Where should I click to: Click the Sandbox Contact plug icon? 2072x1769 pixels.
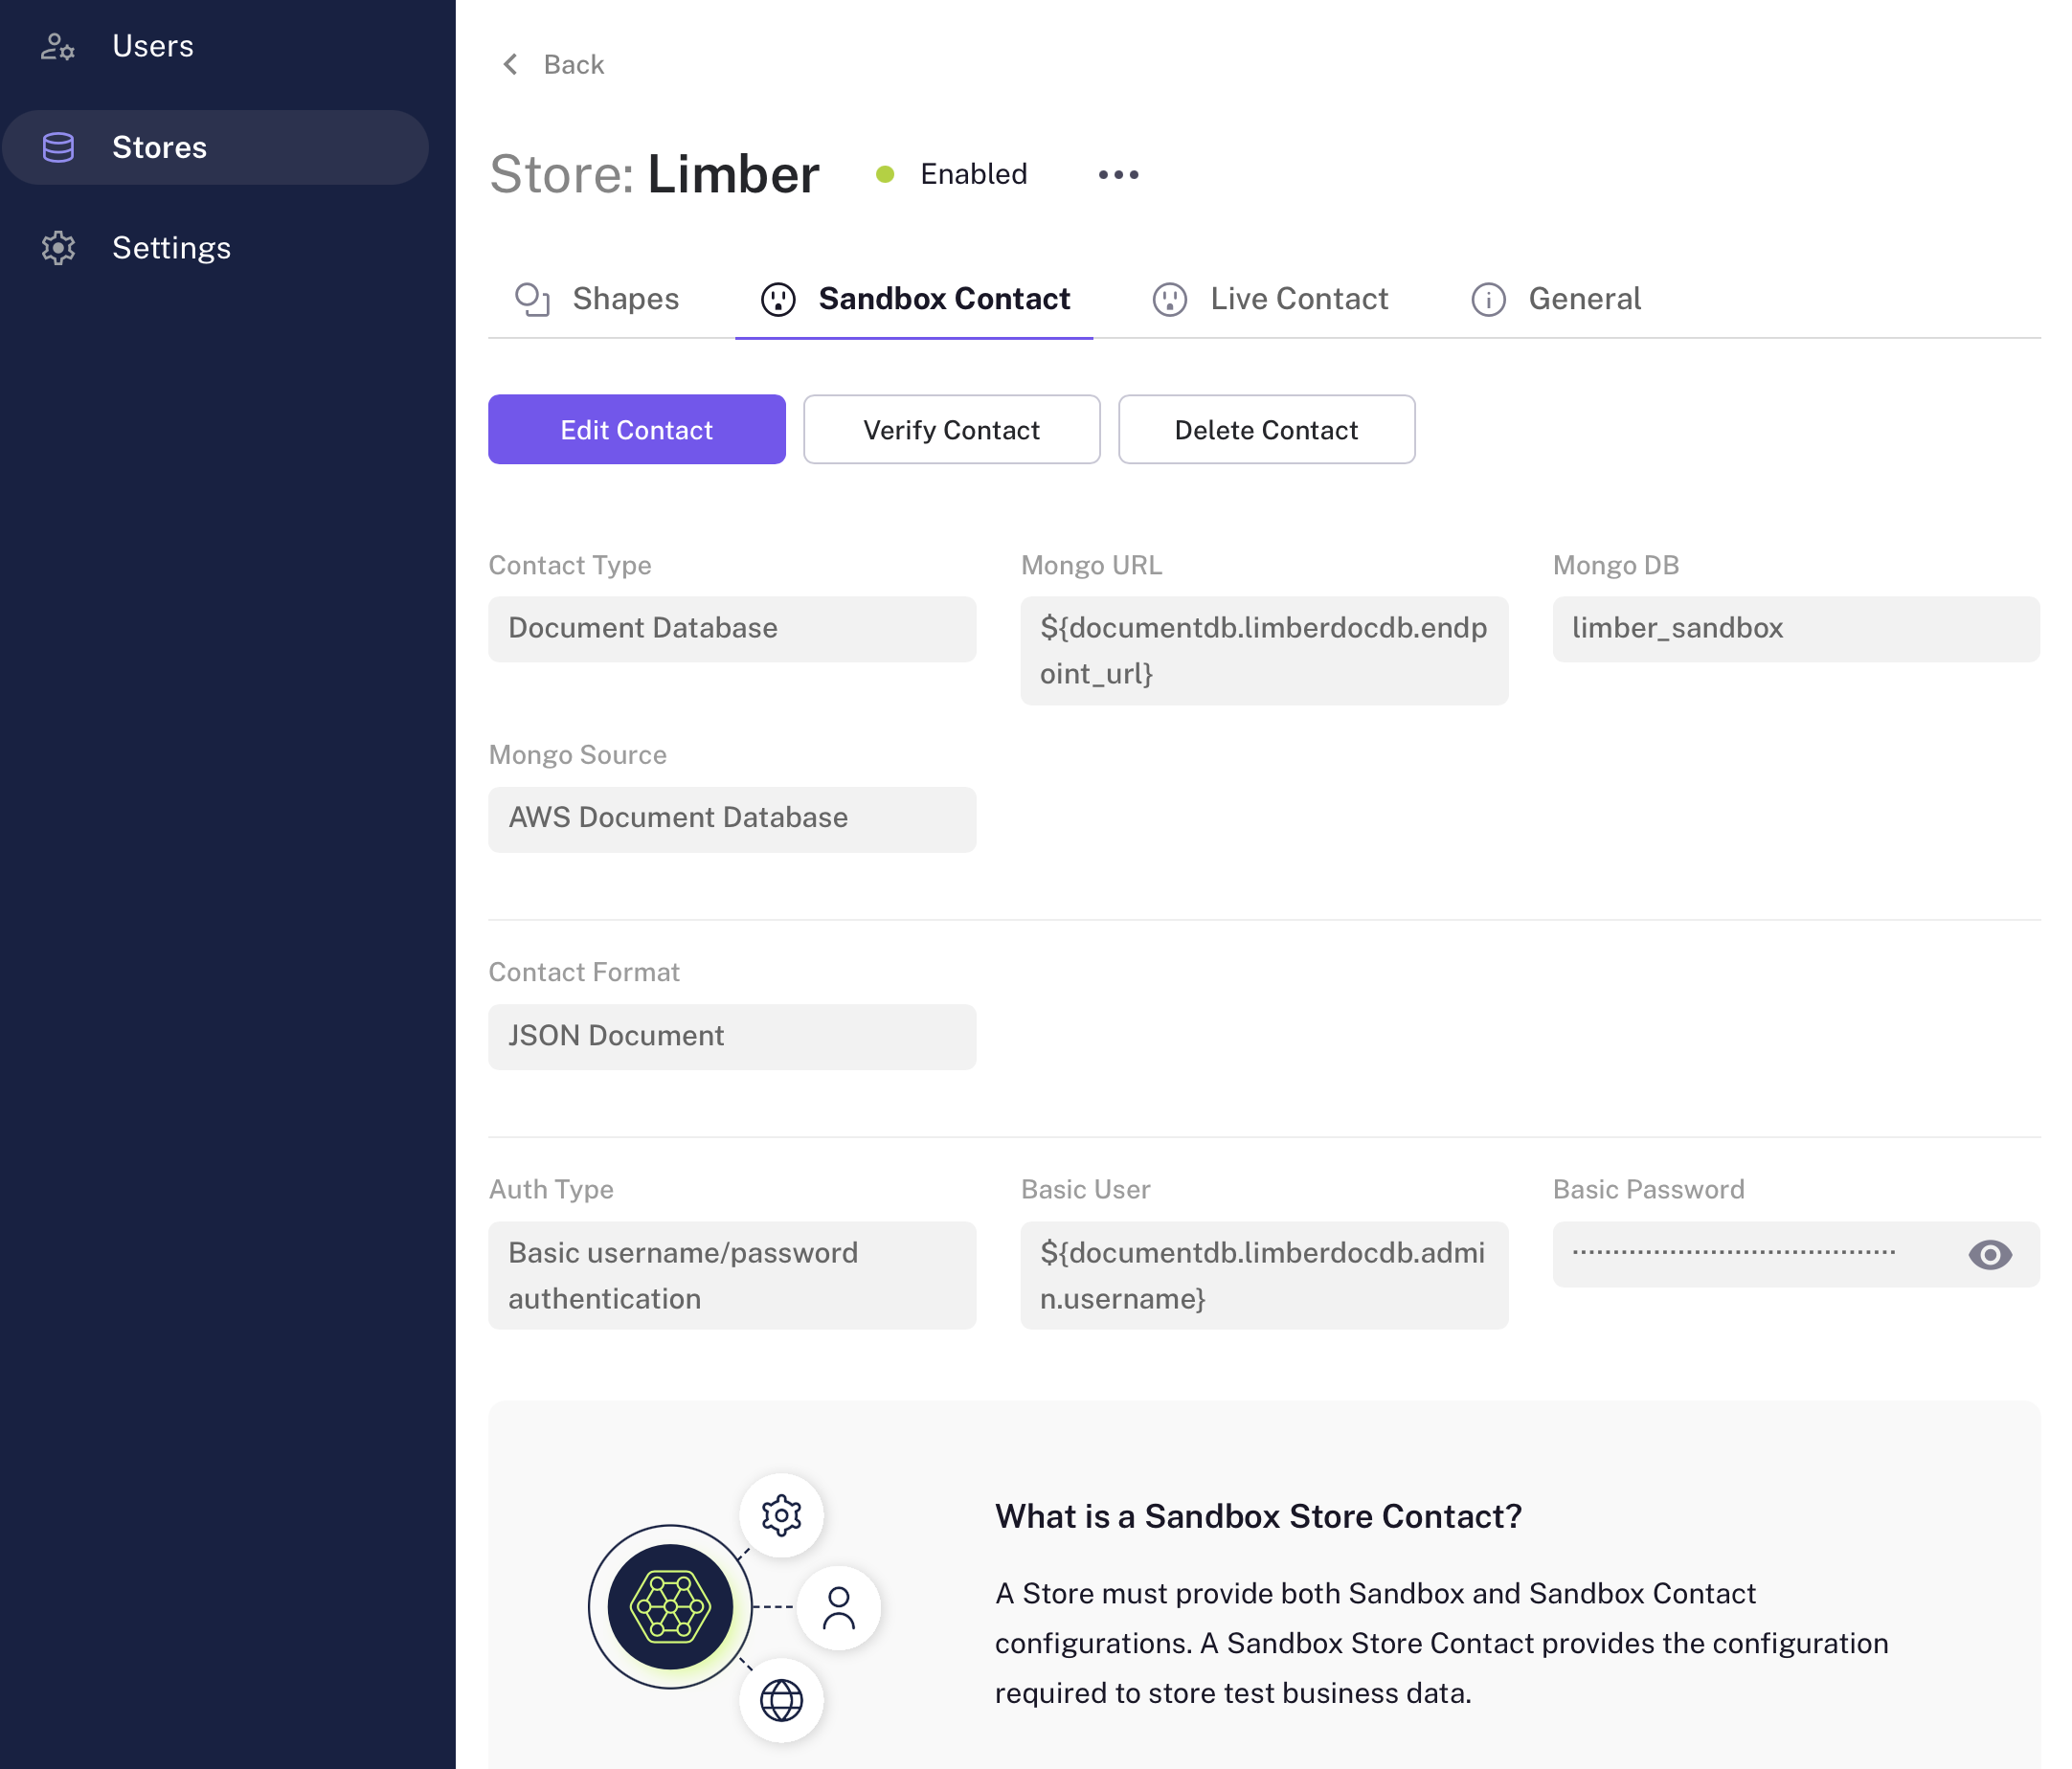tap(778, 299)
